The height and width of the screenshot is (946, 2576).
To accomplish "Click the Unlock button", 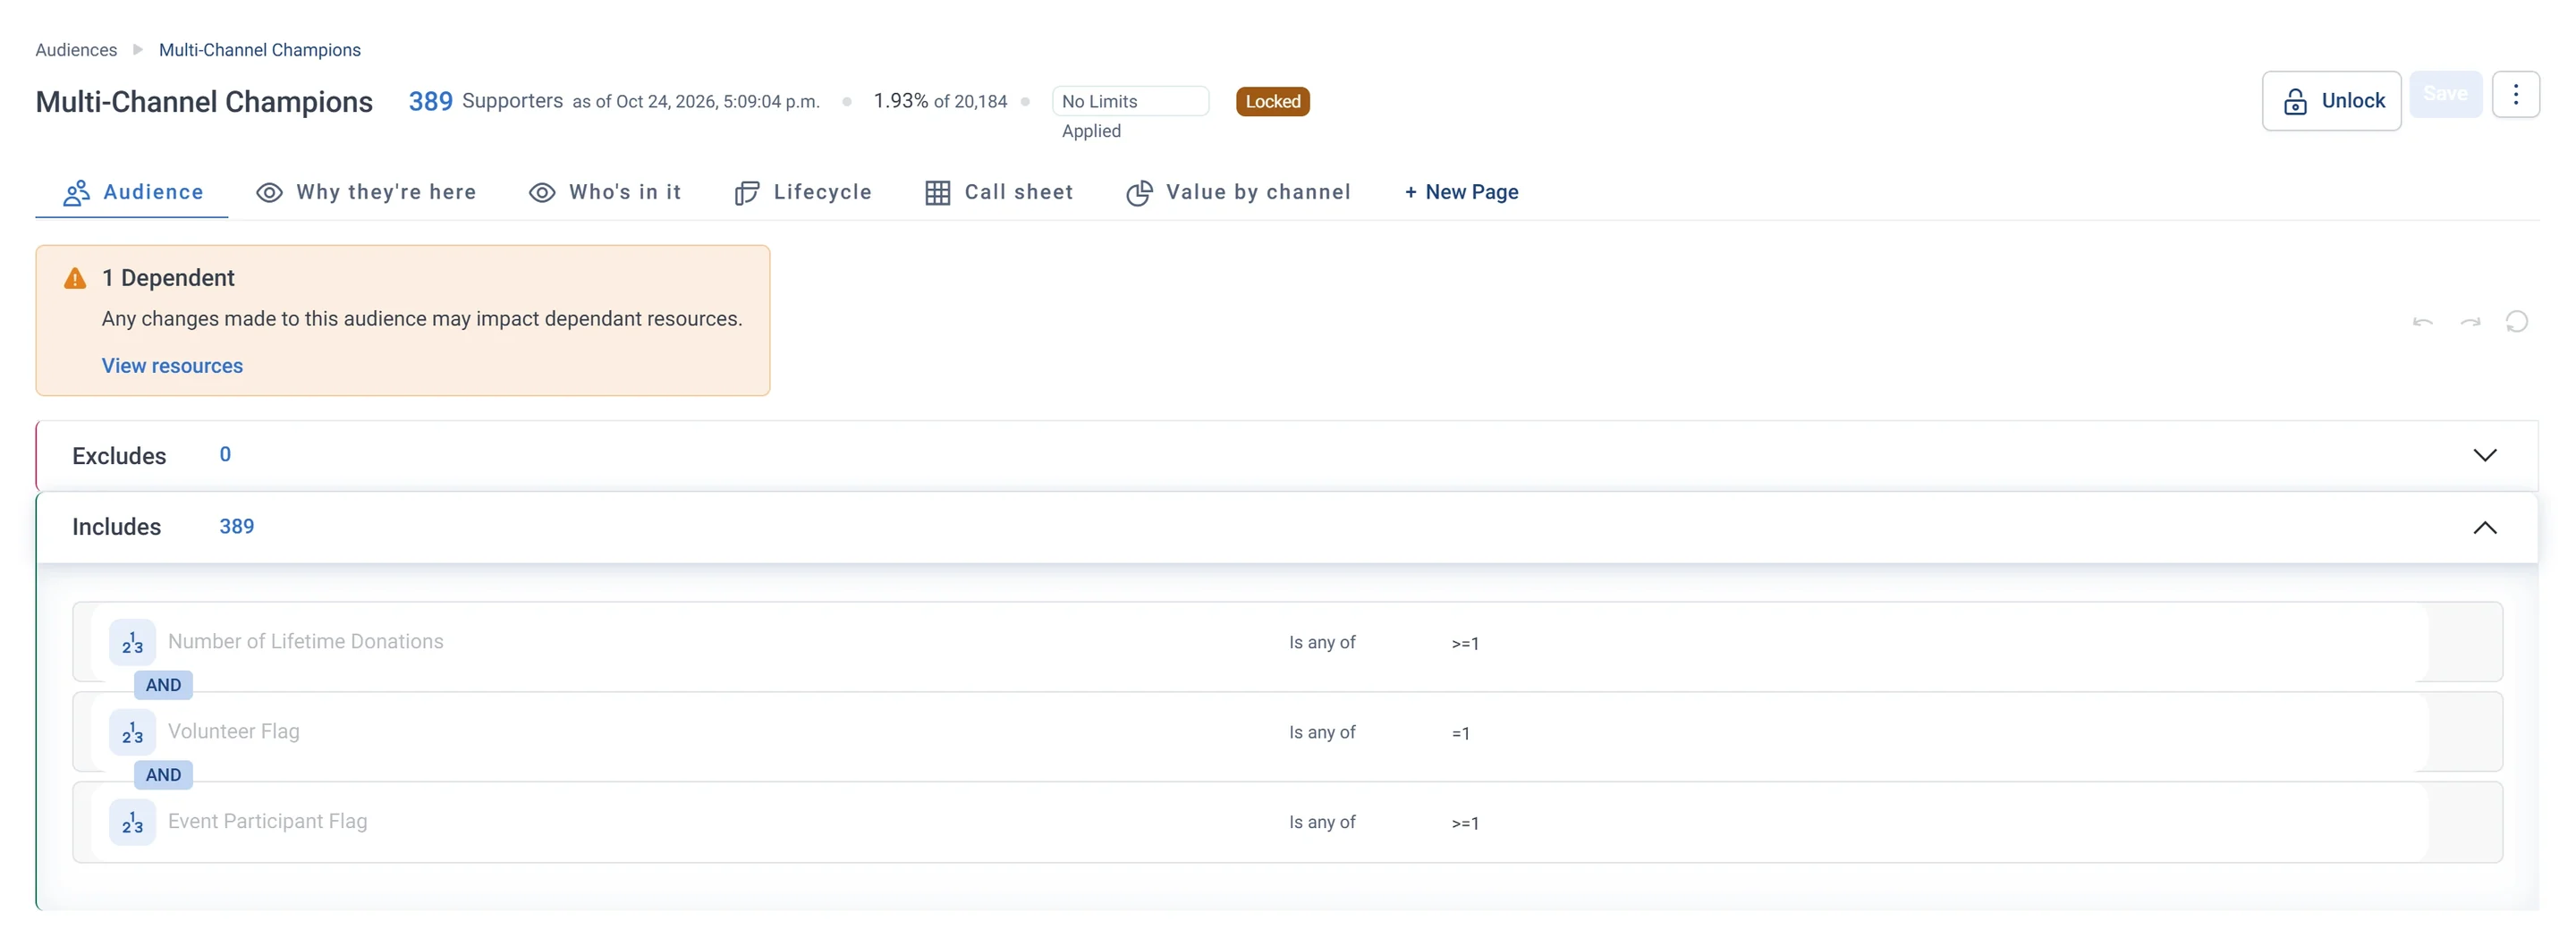I will click(x=2331, y=101).
